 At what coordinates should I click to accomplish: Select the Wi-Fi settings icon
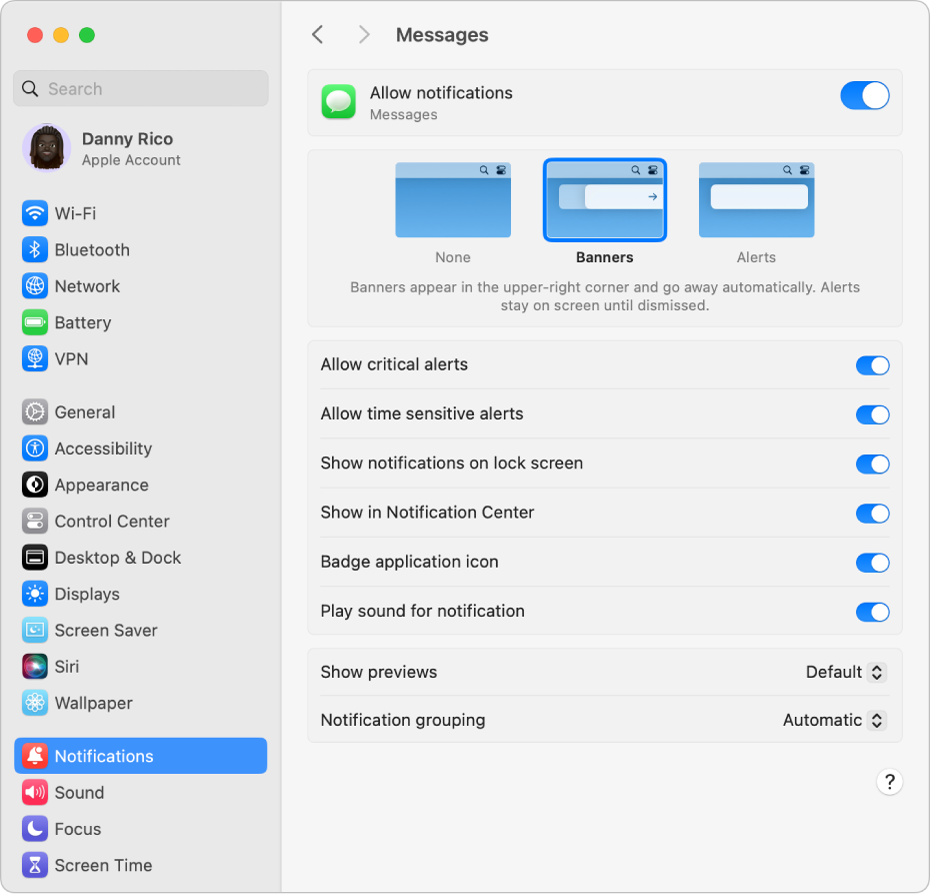click(x=36, y=213)
